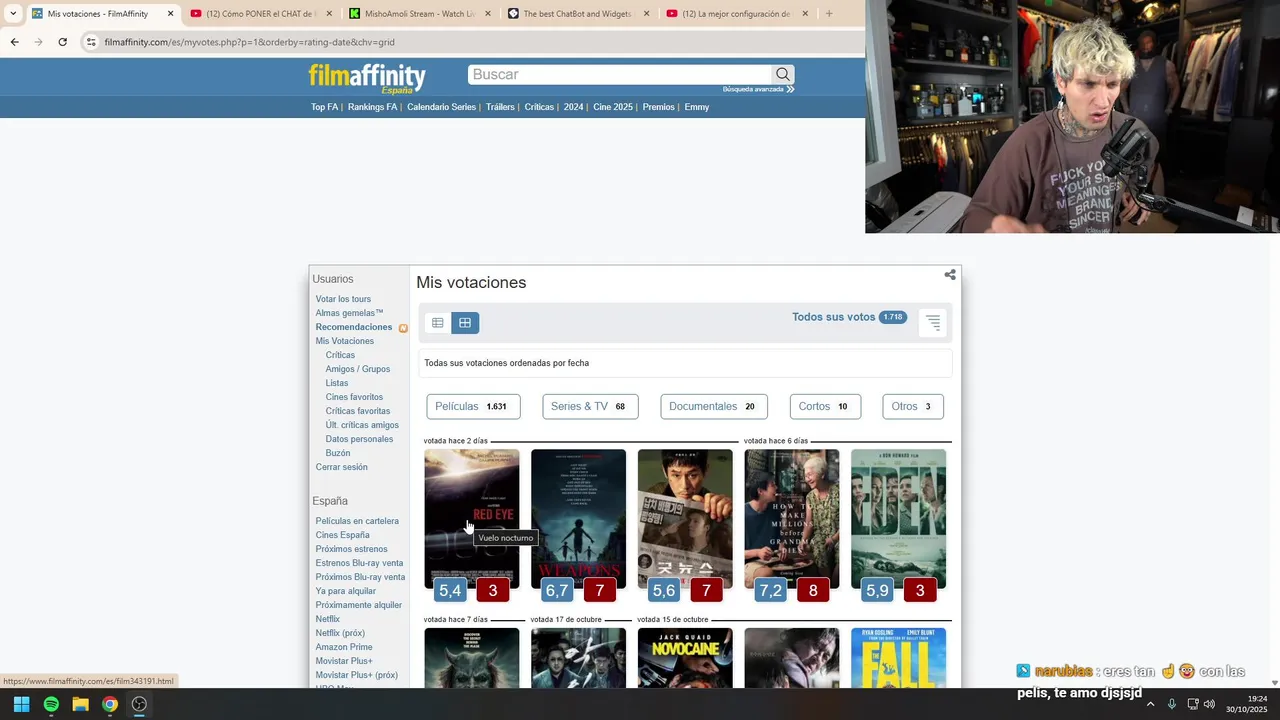Click the browser back arrow
Screen dimensions: 1280x720
coord(14,42)
